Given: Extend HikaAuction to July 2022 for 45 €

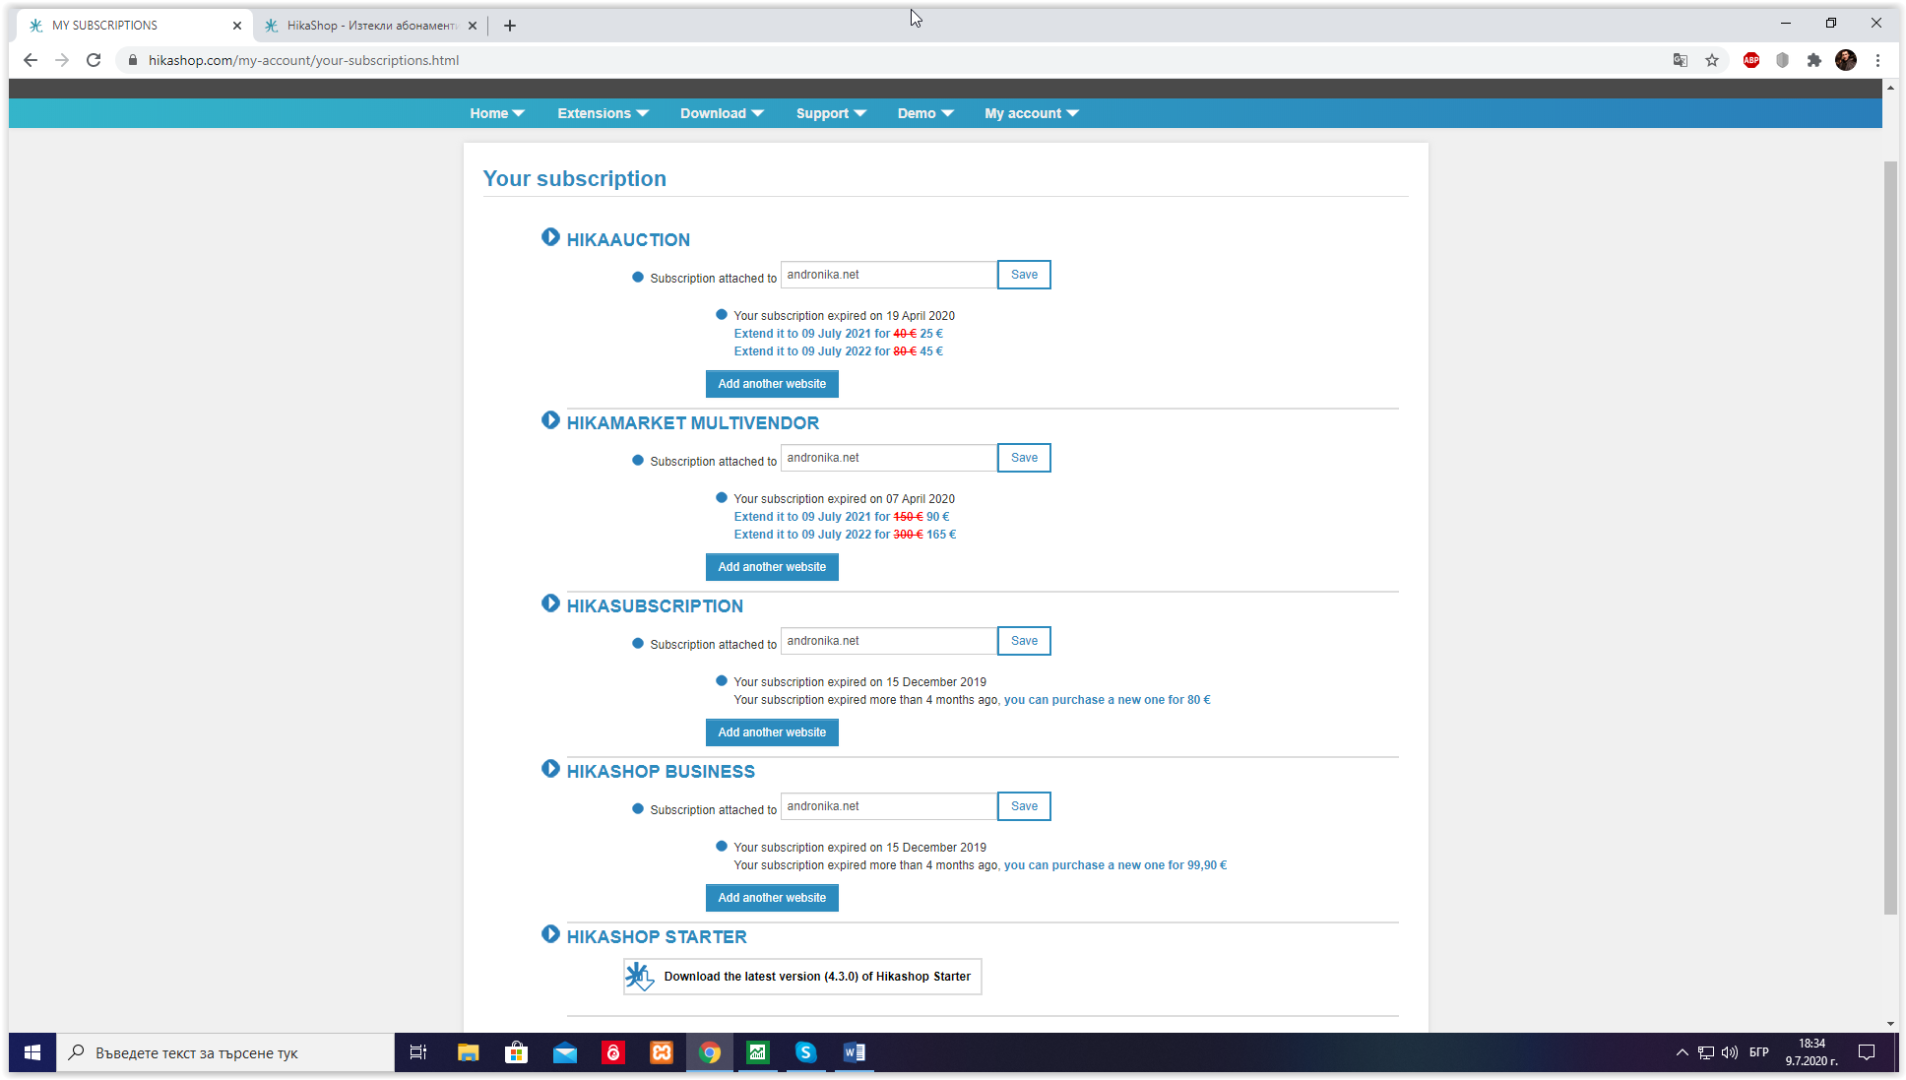Looking at the screenshot, I should click(x=838, y=352).
